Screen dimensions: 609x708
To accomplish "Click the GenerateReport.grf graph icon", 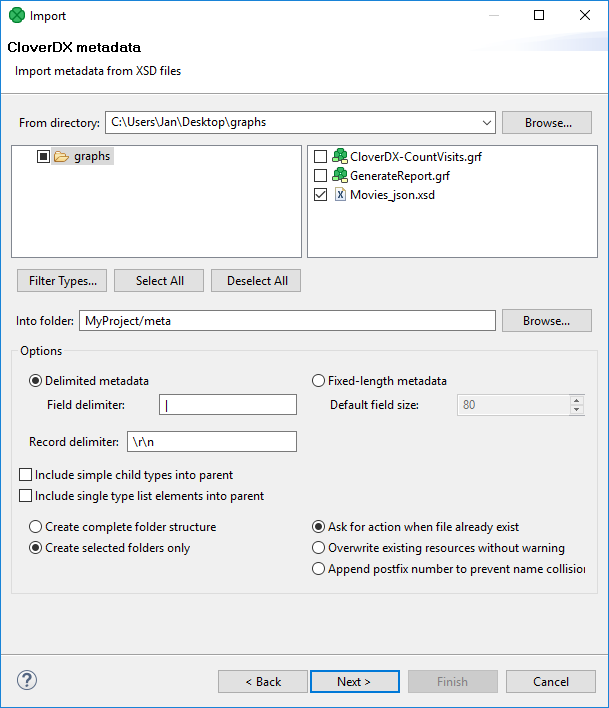I will point(339,176).
